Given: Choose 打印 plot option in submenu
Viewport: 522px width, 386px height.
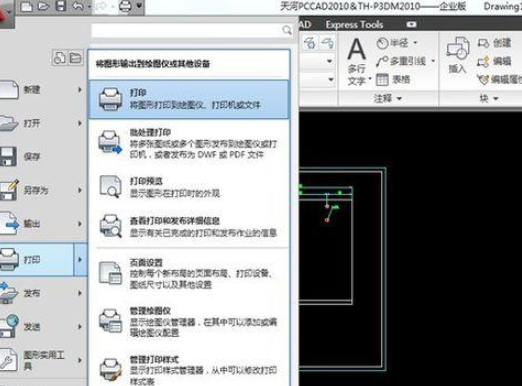Looking at the screenshot, I should (x=189, y=99).
